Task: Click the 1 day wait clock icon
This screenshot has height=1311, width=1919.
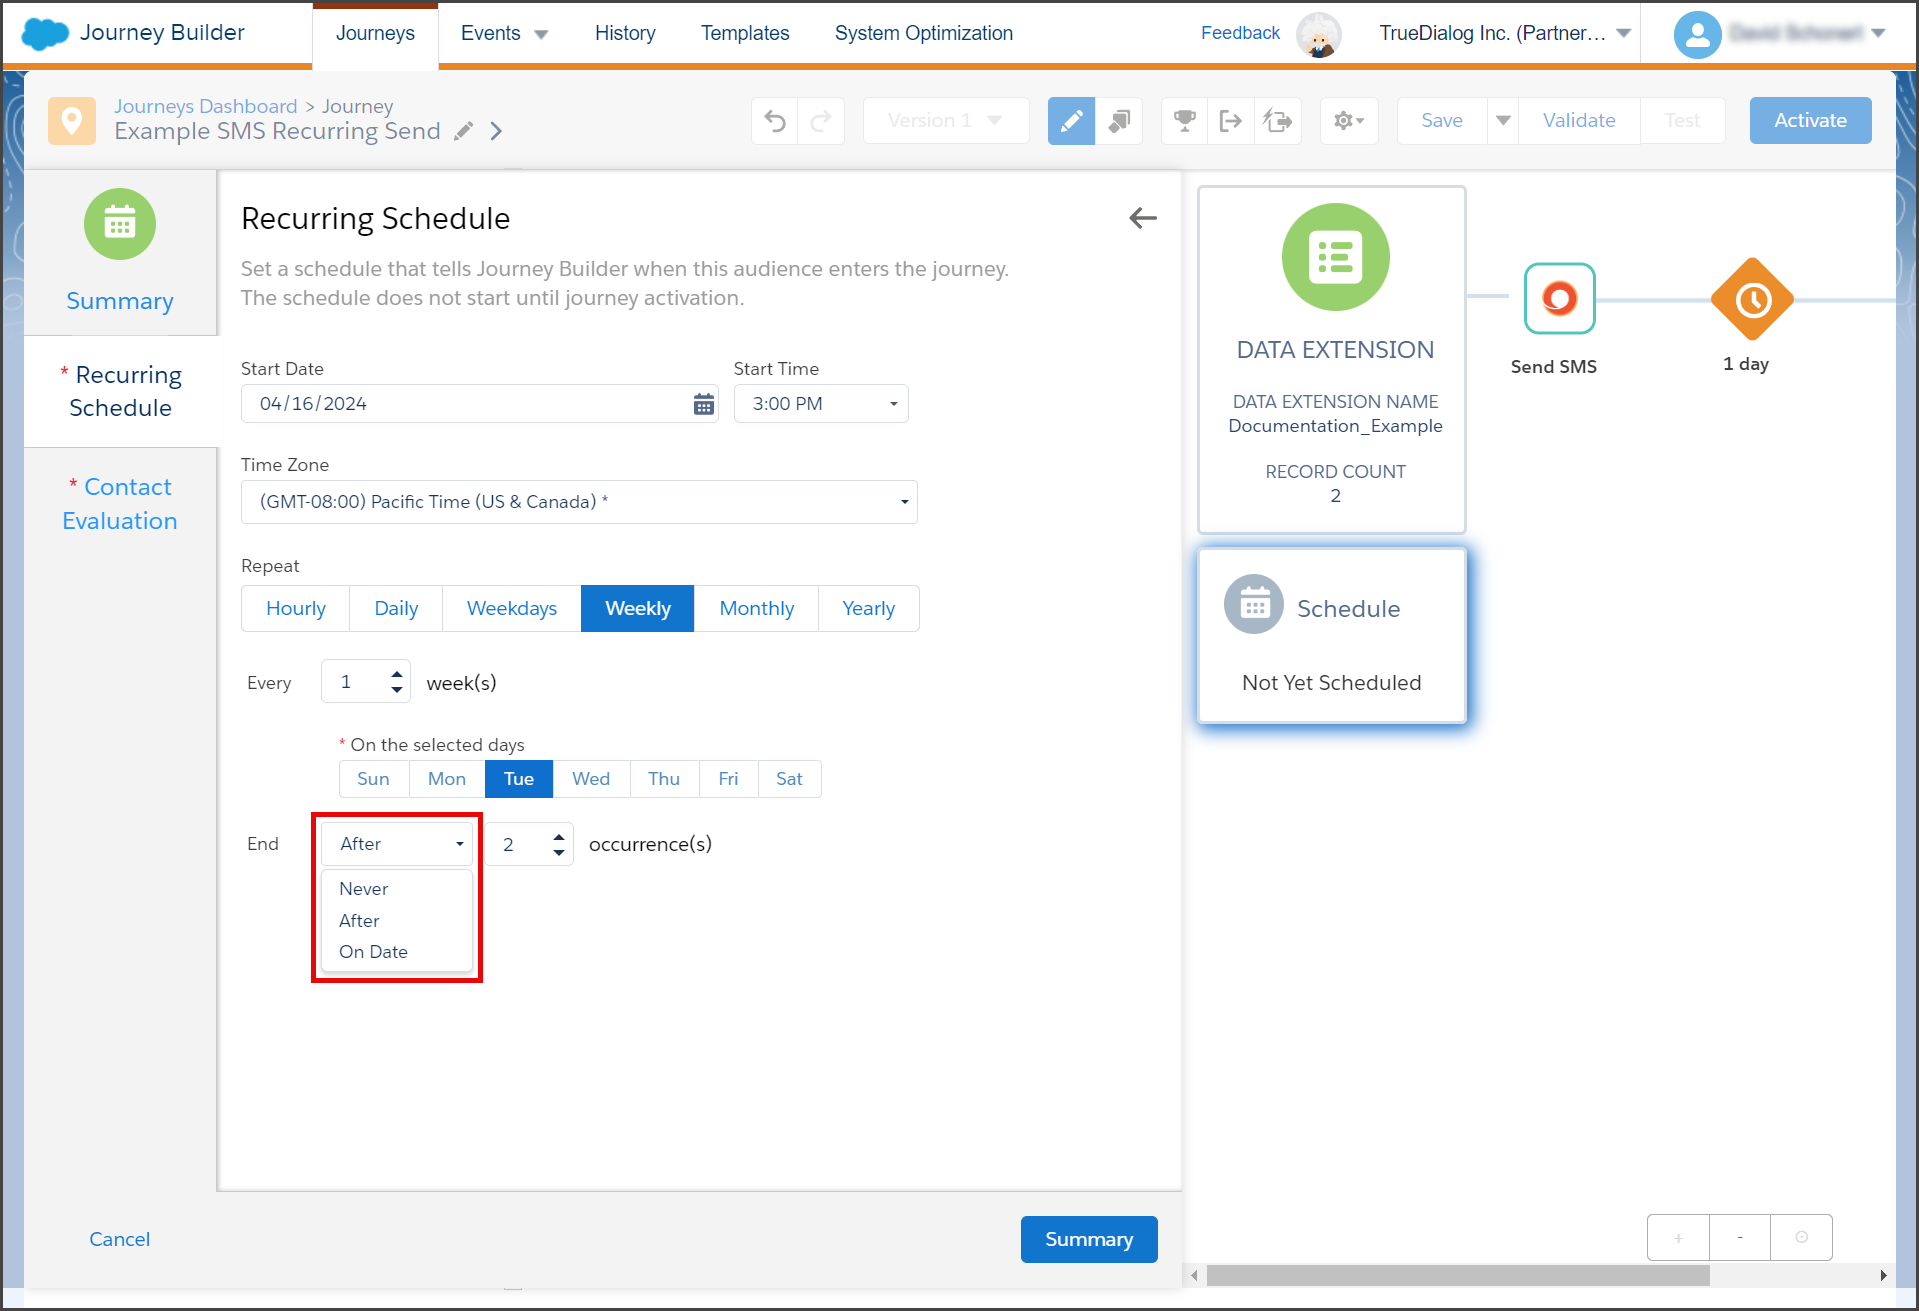Action: 1752,299
